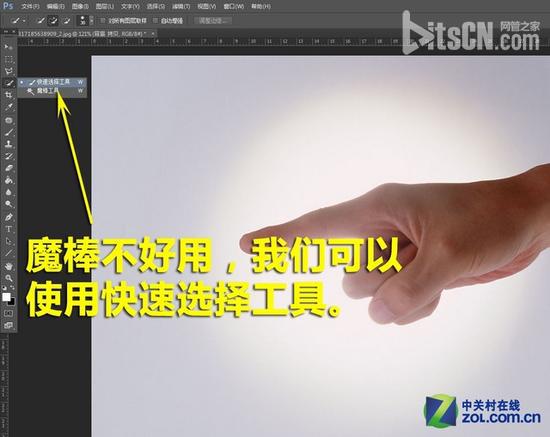Open the 图层(L) menu
Screen dimensions: 550x437
click(x=105, y=6)
